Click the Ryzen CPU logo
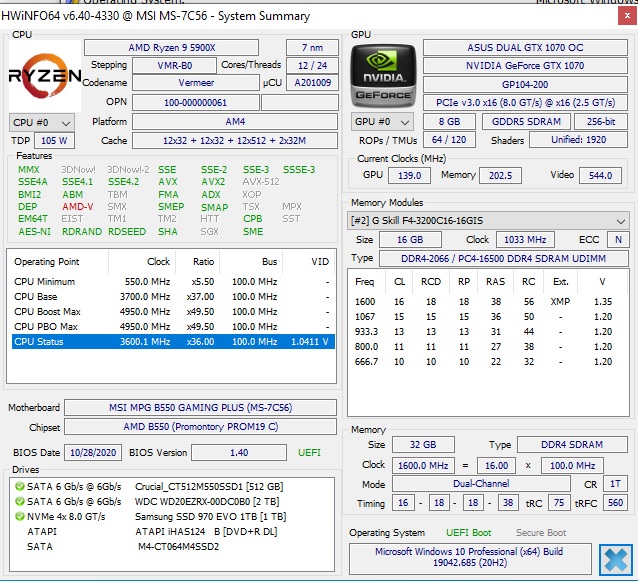638x583 pixels. click(45, 76)
